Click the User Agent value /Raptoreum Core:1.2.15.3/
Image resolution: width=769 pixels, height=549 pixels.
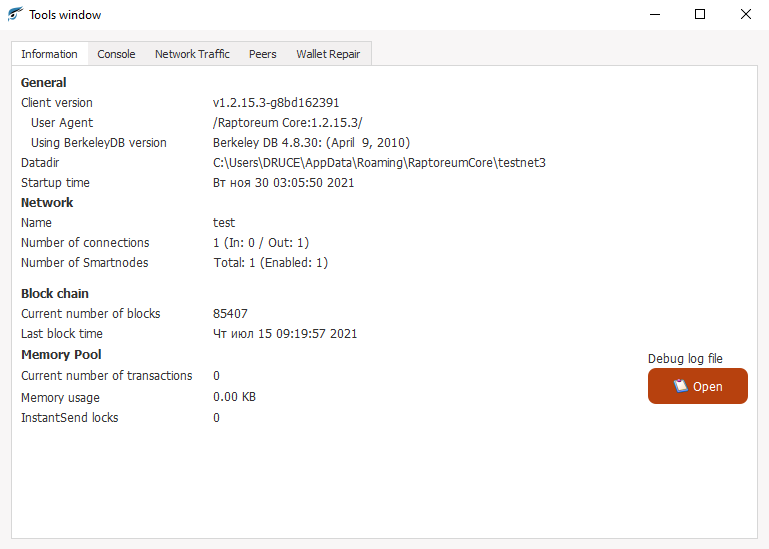click(287, 123)
